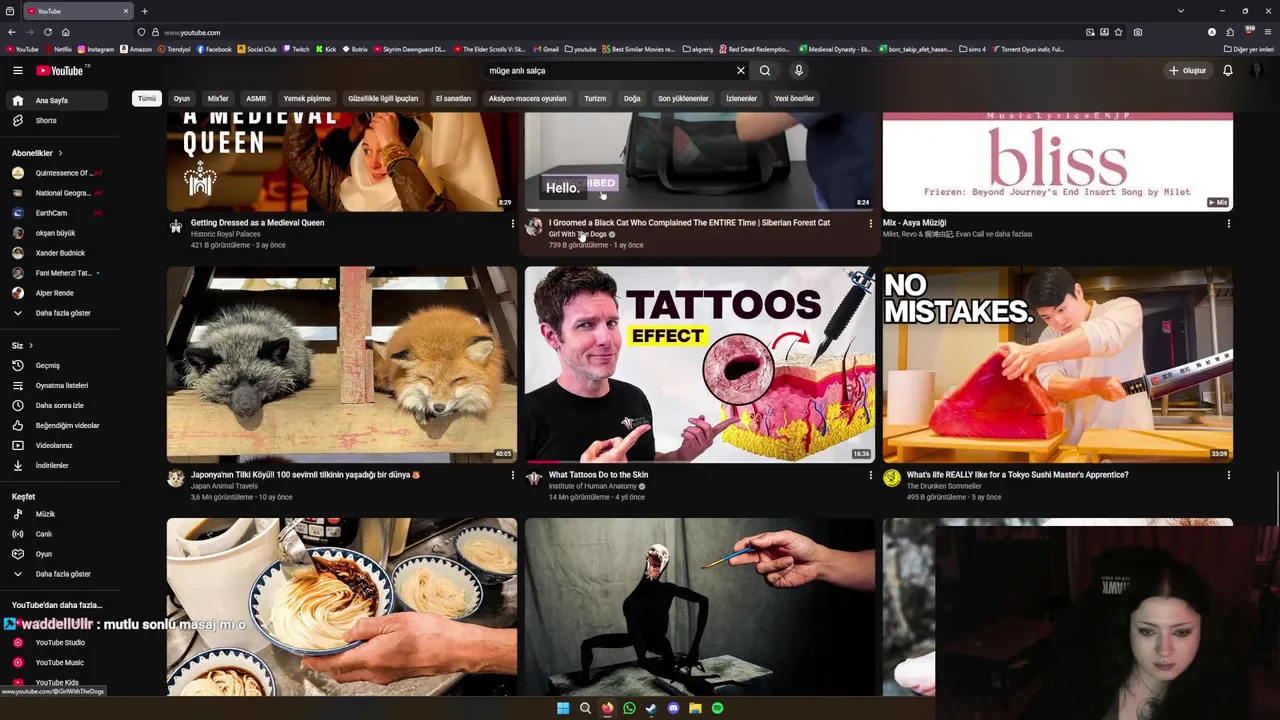The image size is (1280, 720).
Task: Expand Abonelikler section chevron
Action: click(60, 153)
